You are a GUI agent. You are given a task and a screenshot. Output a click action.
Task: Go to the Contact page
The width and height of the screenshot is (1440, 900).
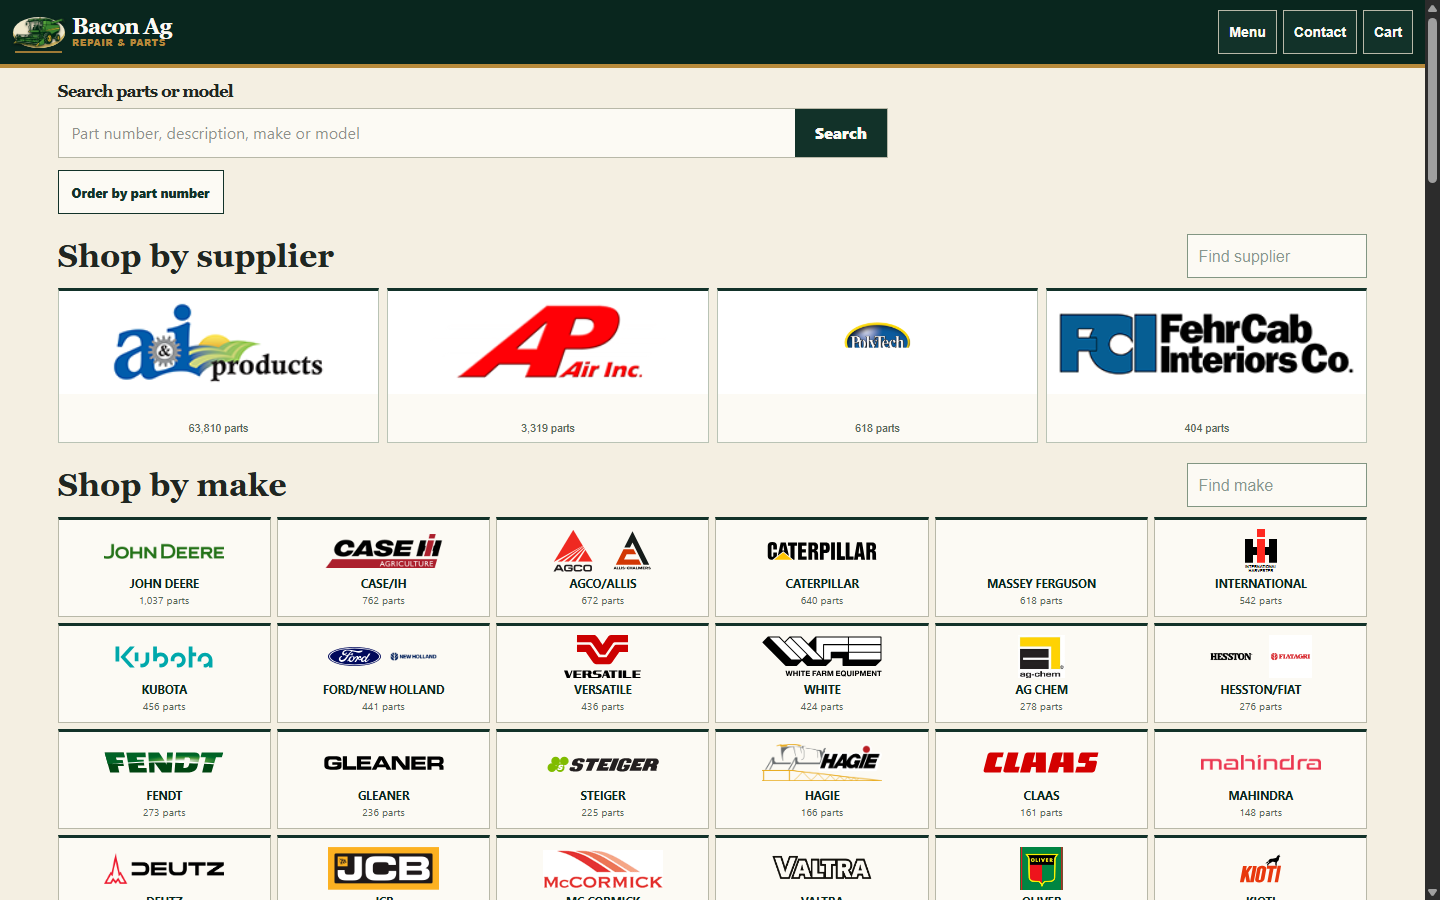coord(1320,32)
